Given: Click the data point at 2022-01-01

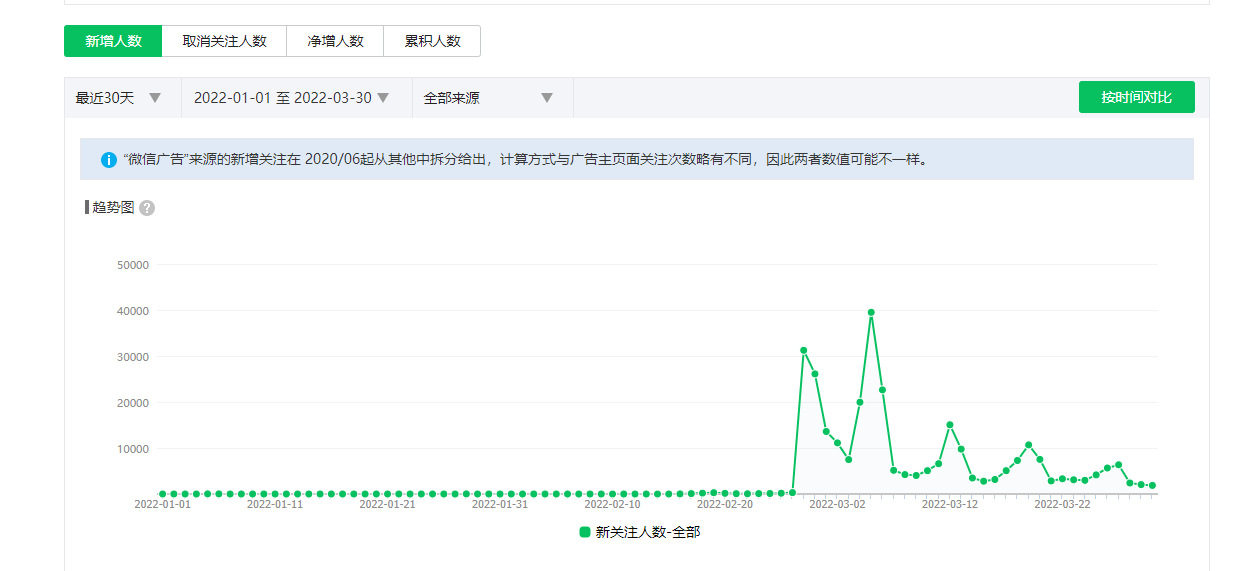Looking at the screenshot, I should click(162, 494).
